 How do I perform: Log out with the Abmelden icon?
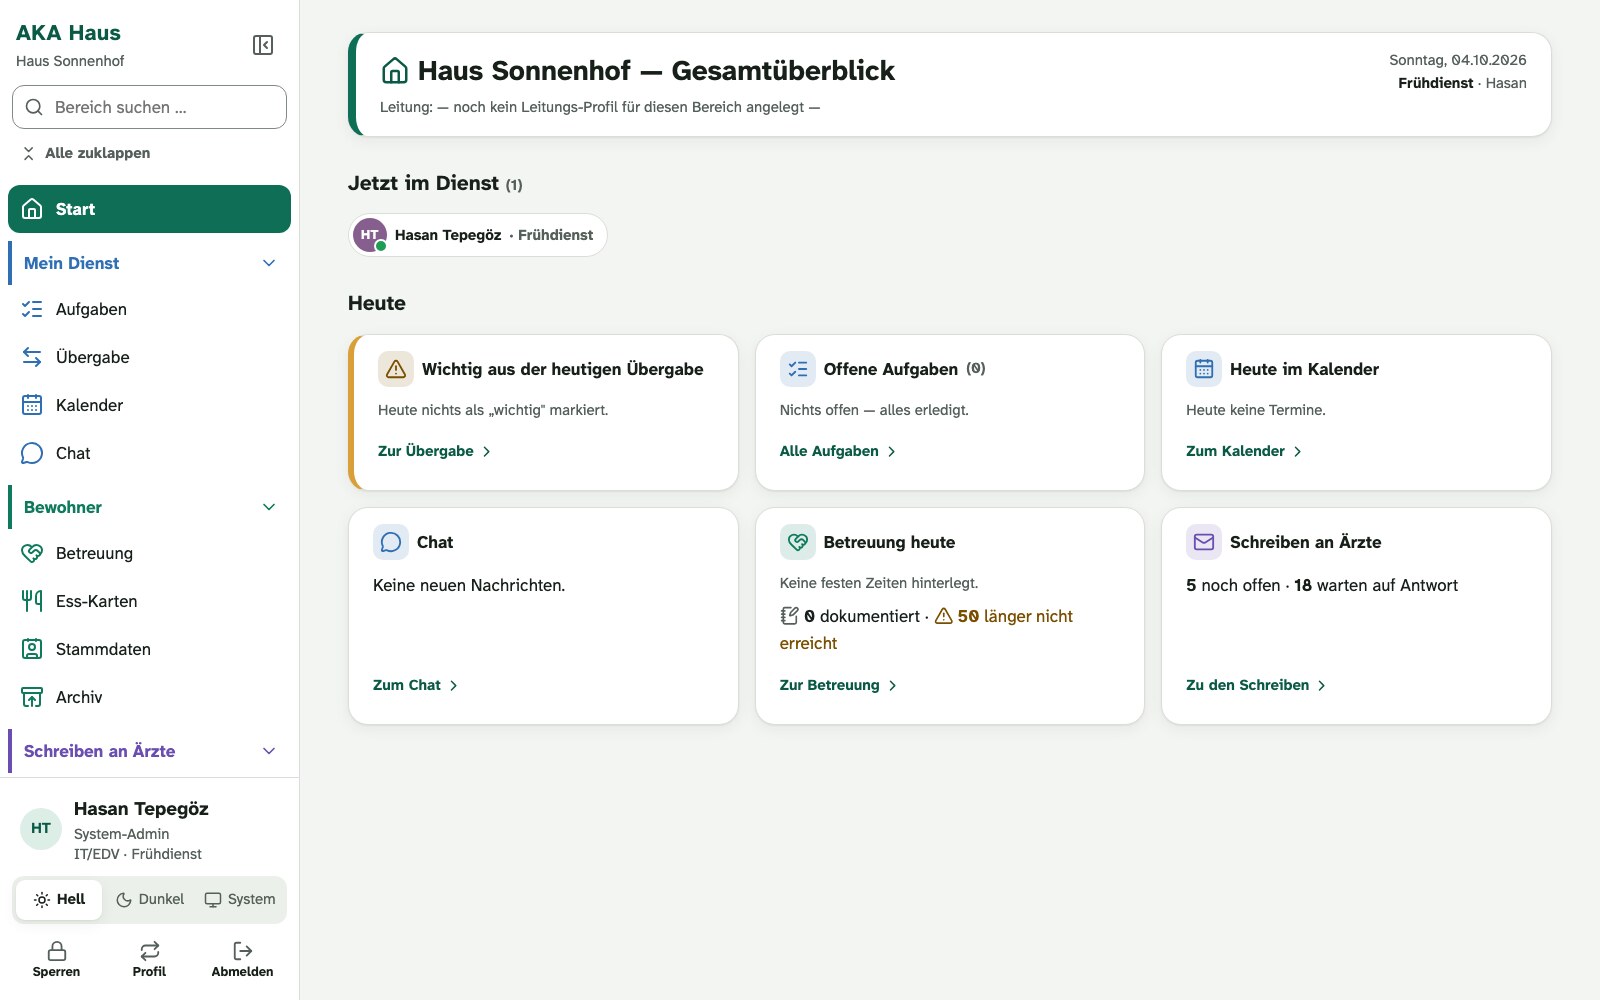pyautogui.click(x=242, y=951)
